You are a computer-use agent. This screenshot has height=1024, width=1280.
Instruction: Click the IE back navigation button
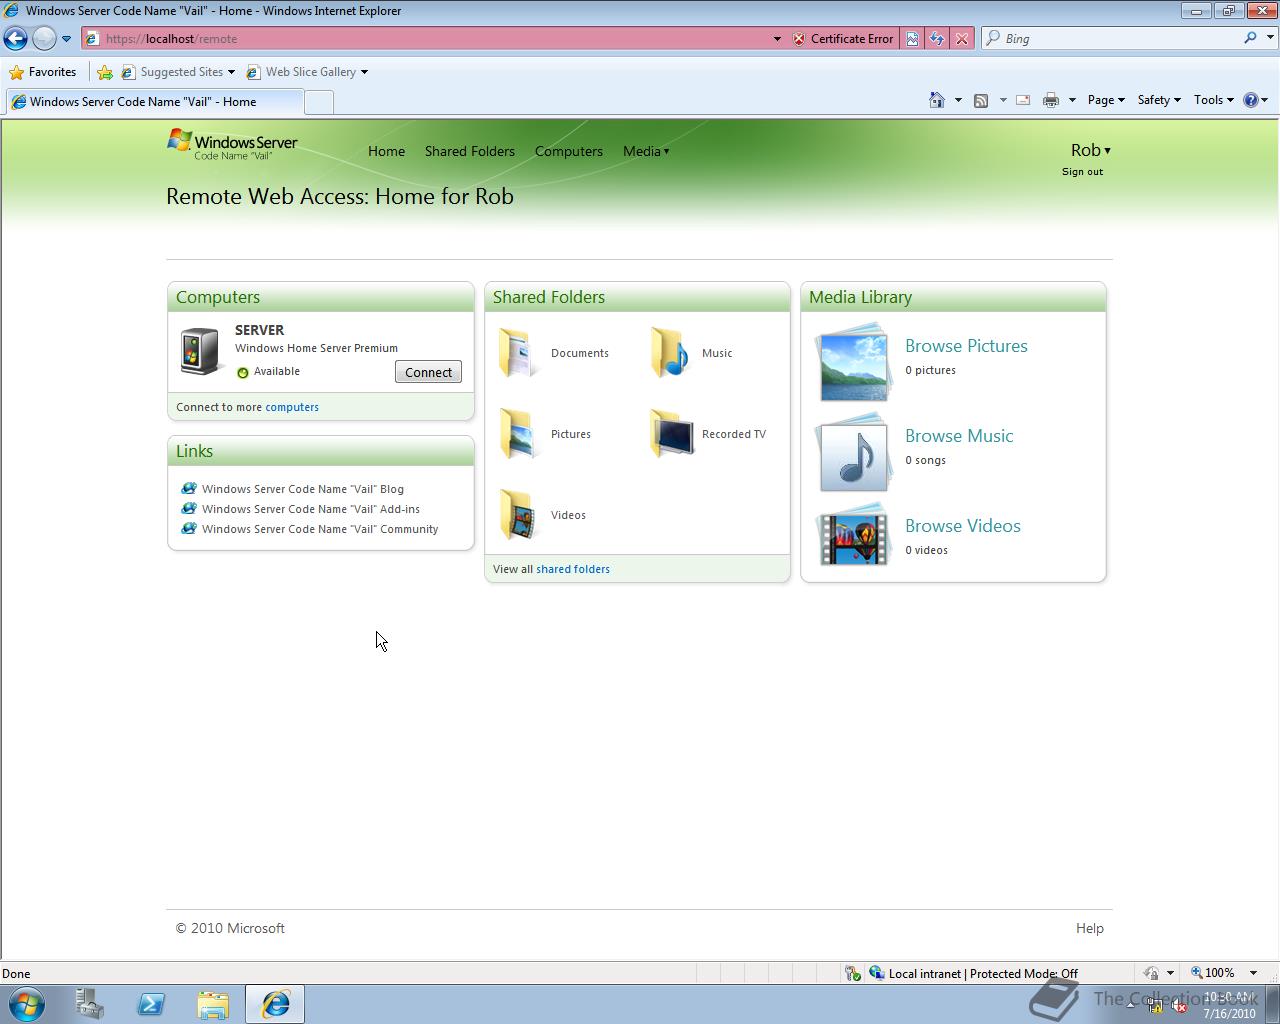[15, 38]
